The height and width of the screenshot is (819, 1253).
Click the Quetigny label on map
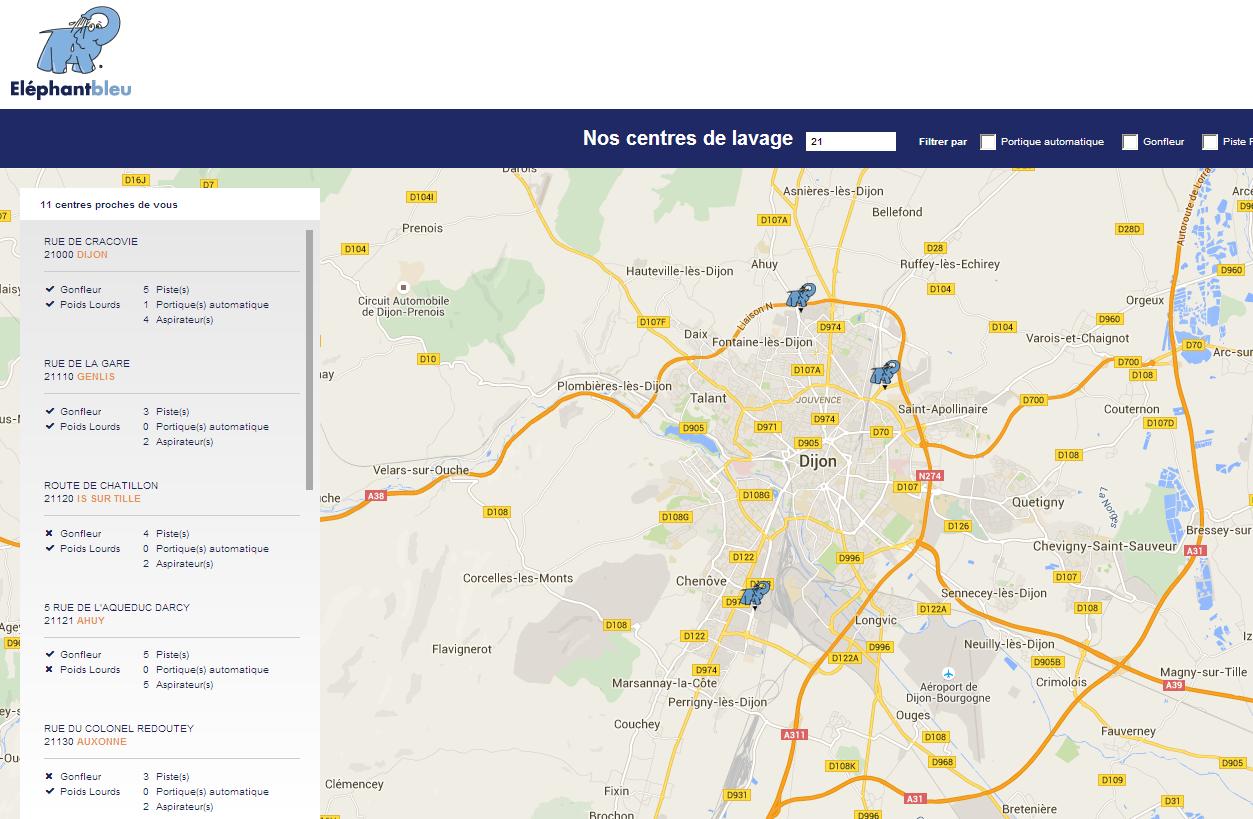click(x=1038, y=502)
